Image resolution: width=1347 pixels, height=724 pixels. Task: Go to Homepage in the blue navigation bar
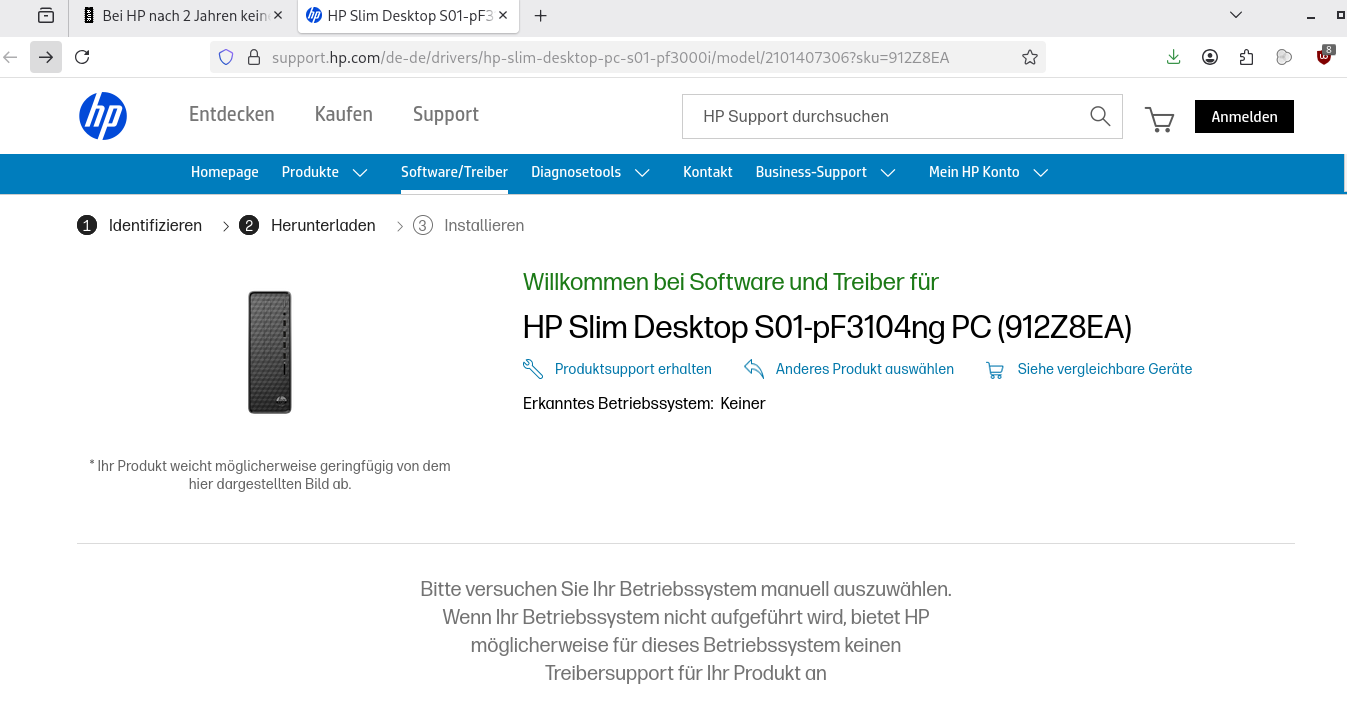(x=225, y=172)
